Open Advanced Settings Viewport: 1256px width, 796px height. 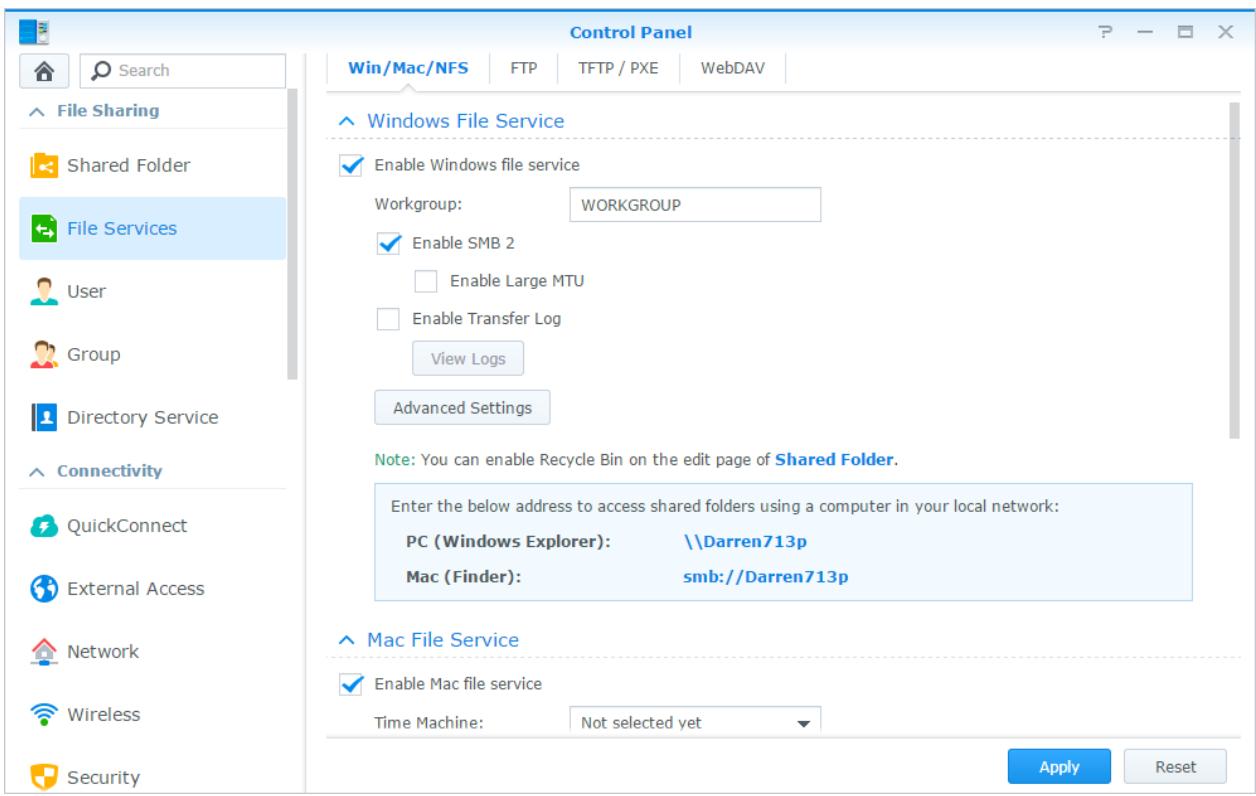click(462, 408)
